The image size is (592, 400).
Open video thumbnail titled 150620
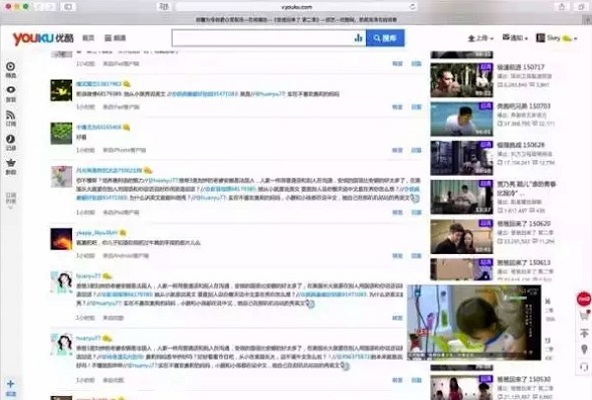click(x=462, y=236)
